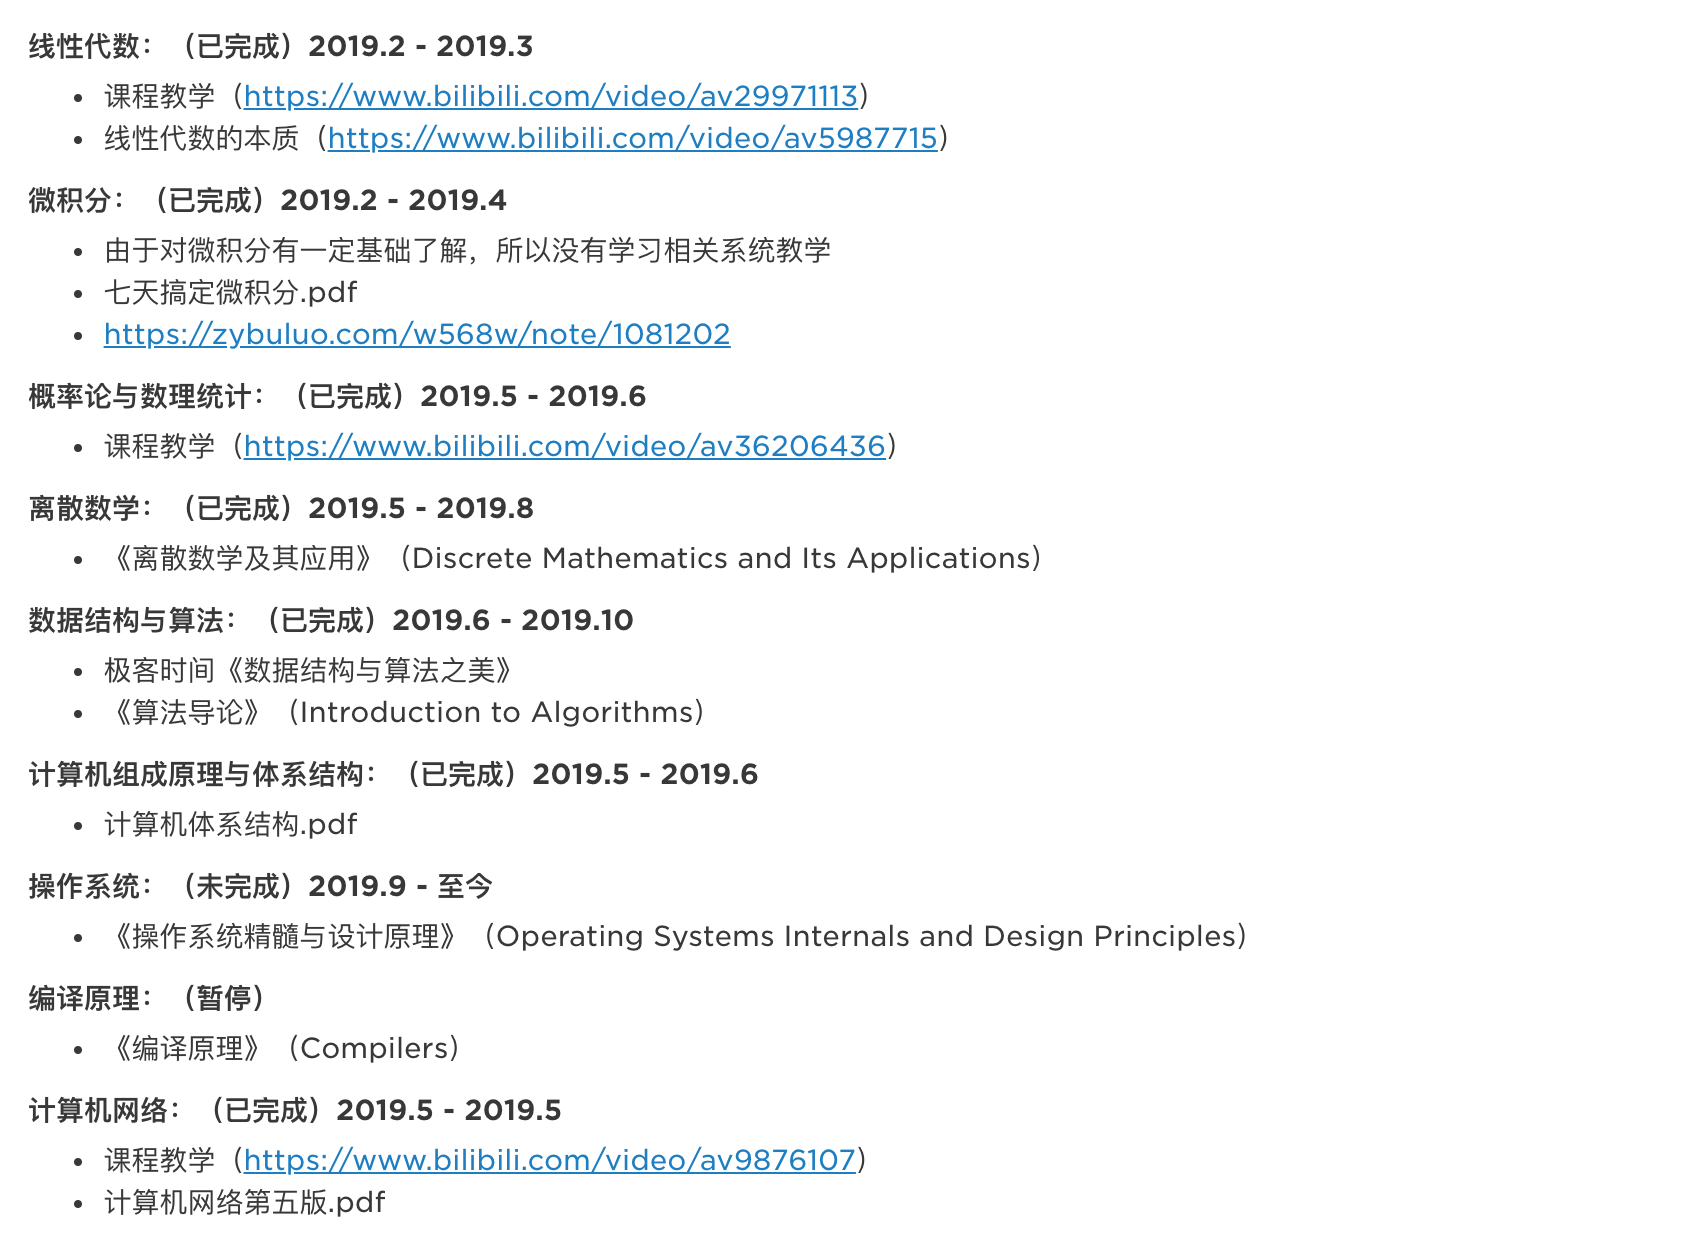Click 极客时间《数据结构与算法之美》 item

310,670
